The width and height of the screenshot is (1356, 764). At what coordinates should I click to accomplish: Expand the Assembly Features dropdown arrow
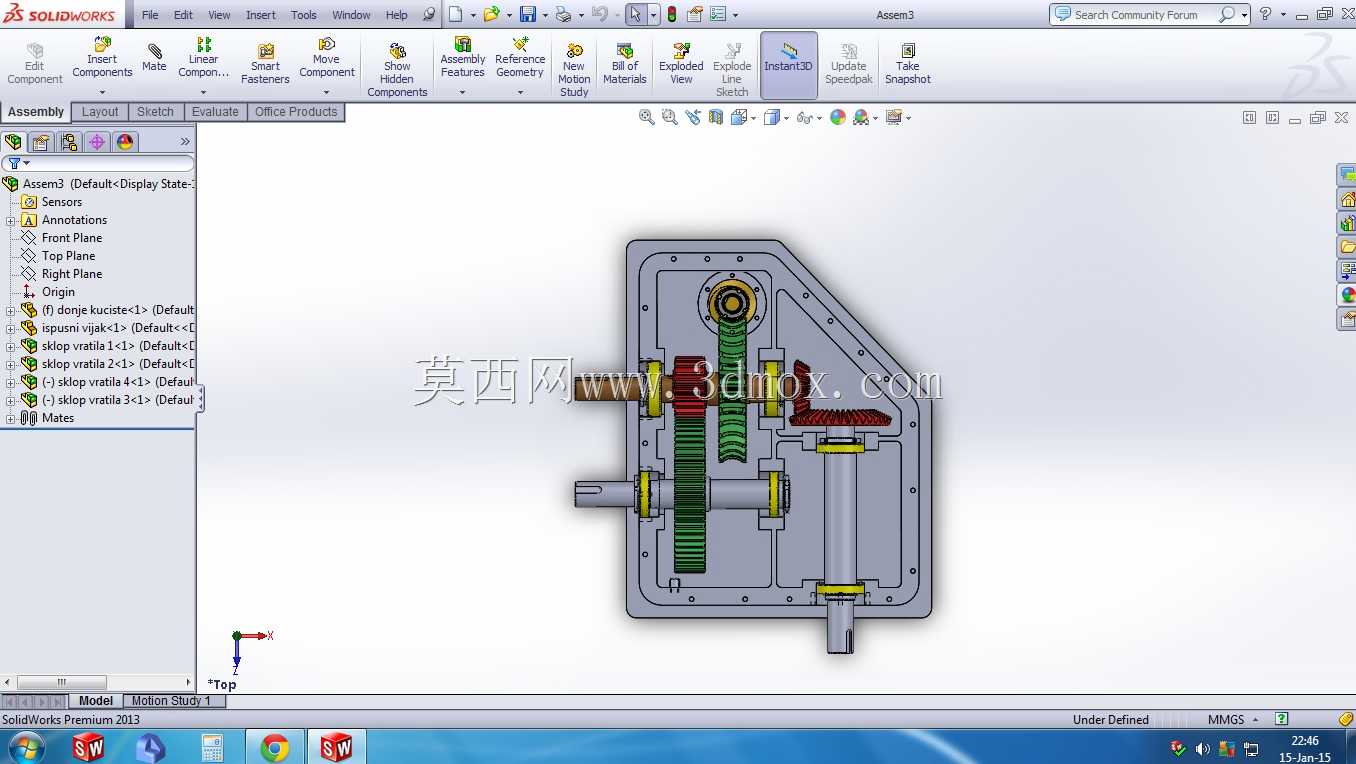(x=462, y=93)
